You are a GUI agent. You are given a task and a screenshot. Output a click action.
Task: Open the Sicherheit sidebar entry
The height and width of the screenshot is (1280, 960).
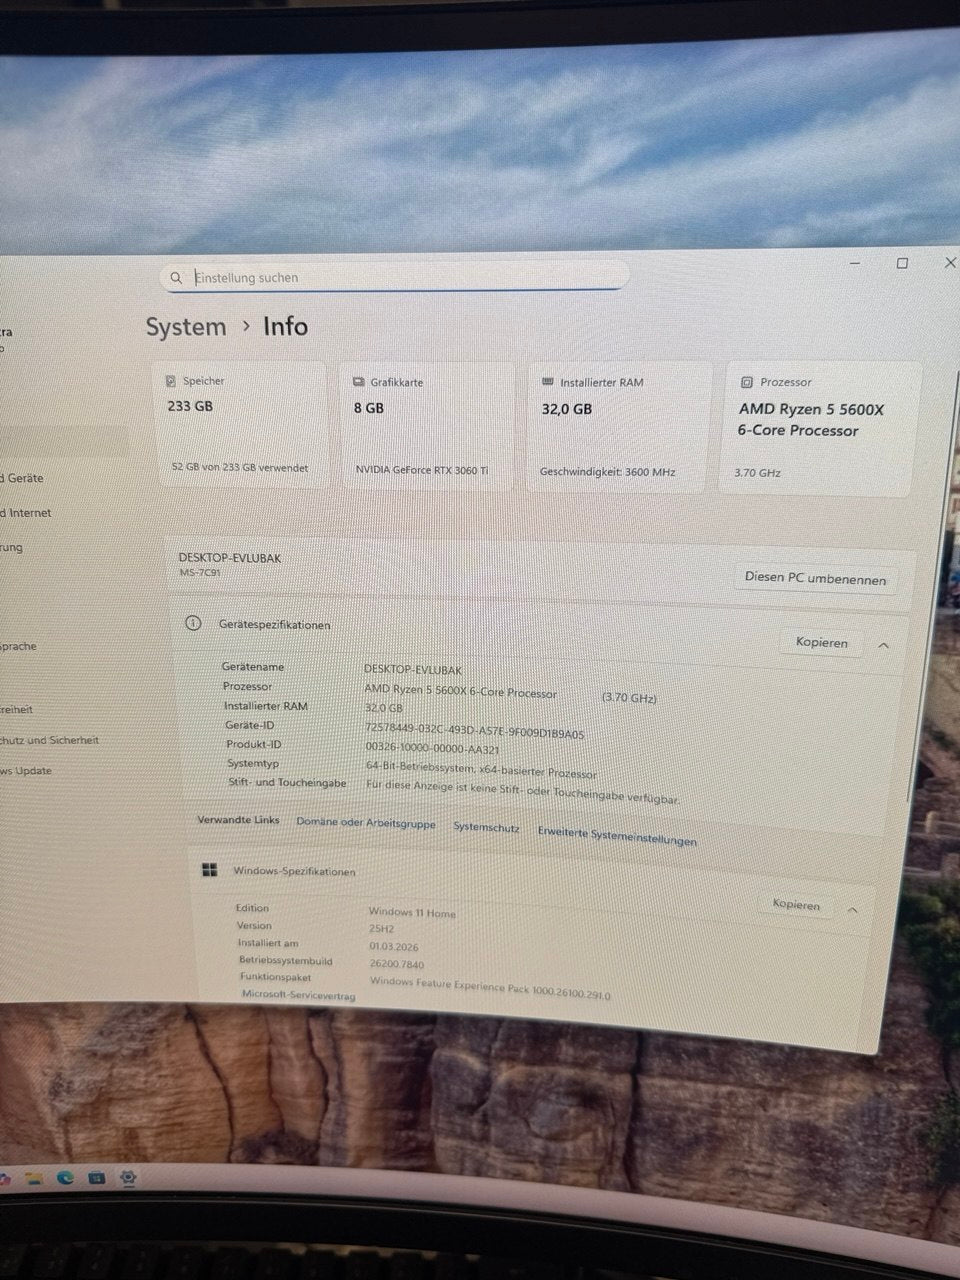(50, 740)
